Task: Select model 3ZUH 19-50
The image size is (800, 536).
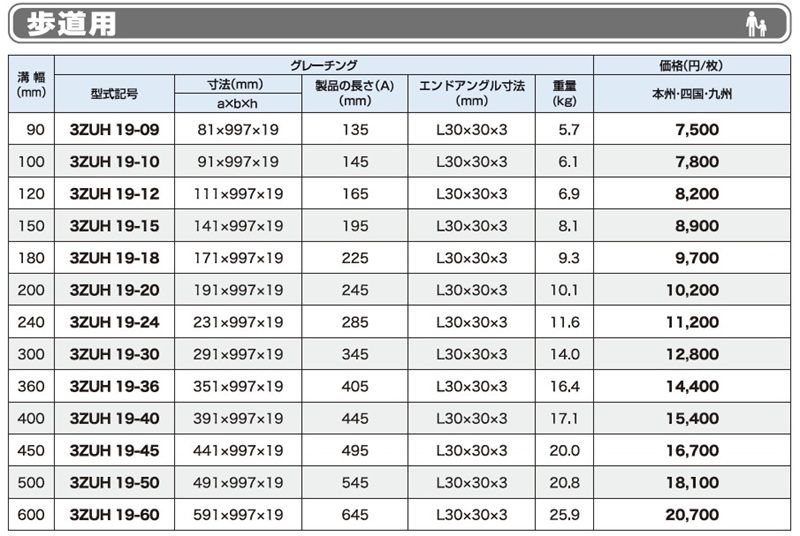Action: click(114, 482)
